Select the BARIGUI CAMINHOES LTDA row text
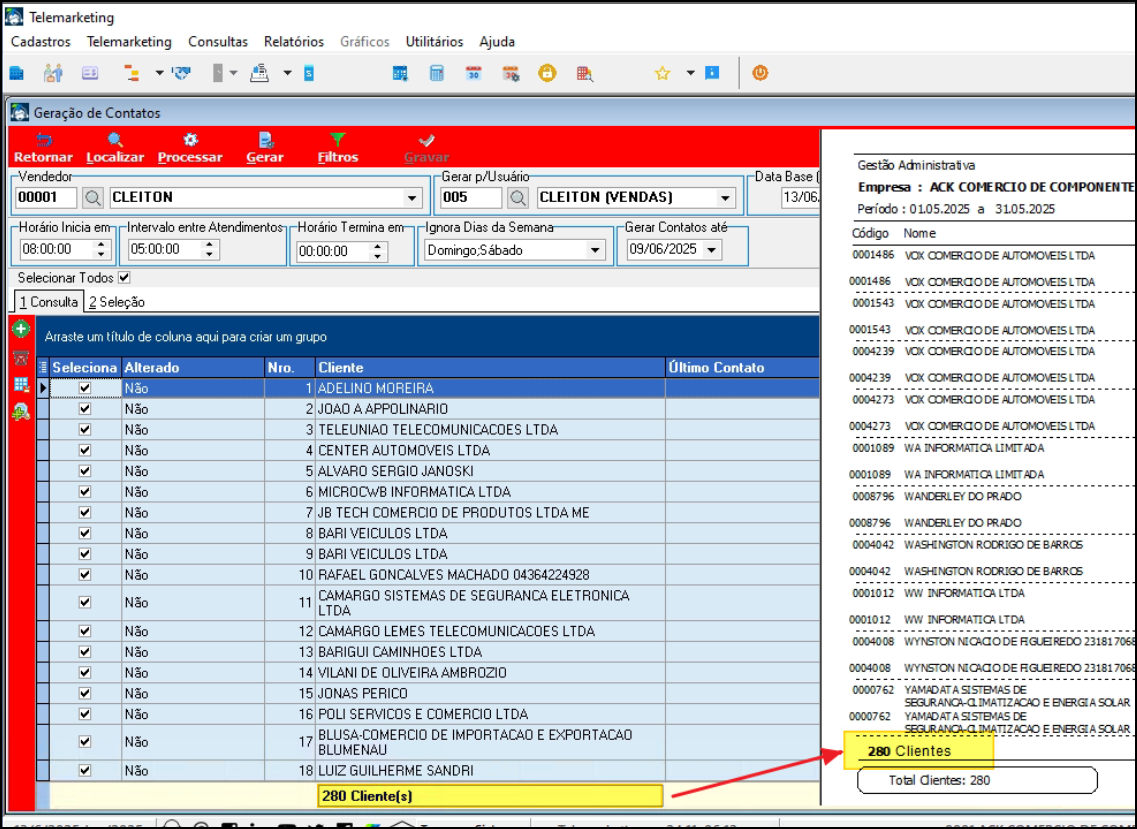1137x829 pixels. click(x=400, y=652)
